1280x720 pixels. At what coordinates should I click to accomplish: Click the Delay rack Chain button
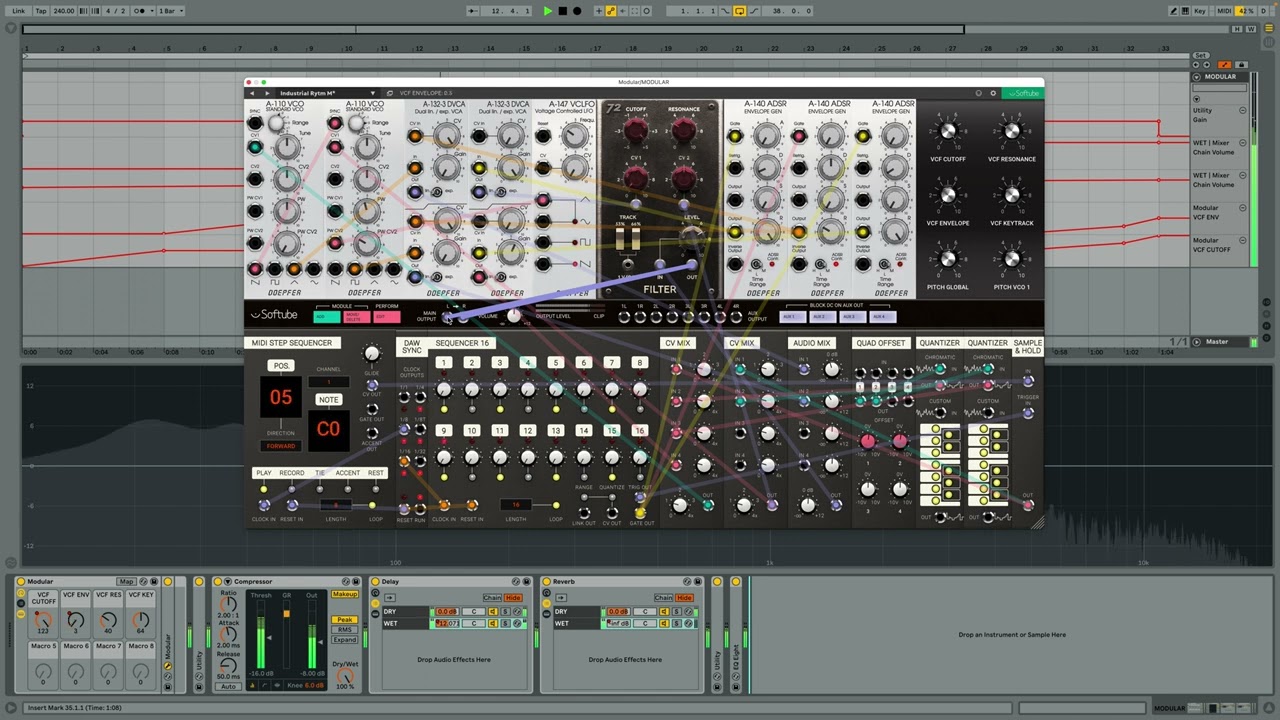[x=492, y=598]
